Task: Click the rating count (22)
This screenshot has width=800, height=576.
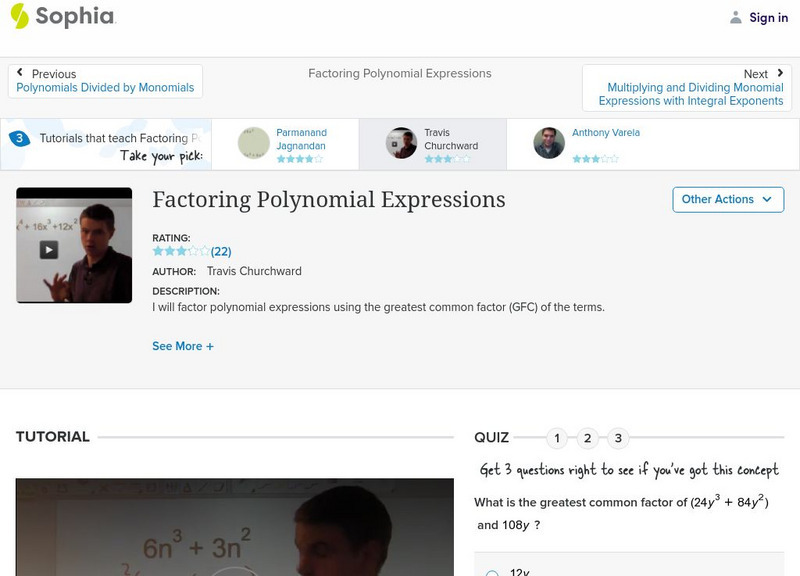Action: pos(221,252)
